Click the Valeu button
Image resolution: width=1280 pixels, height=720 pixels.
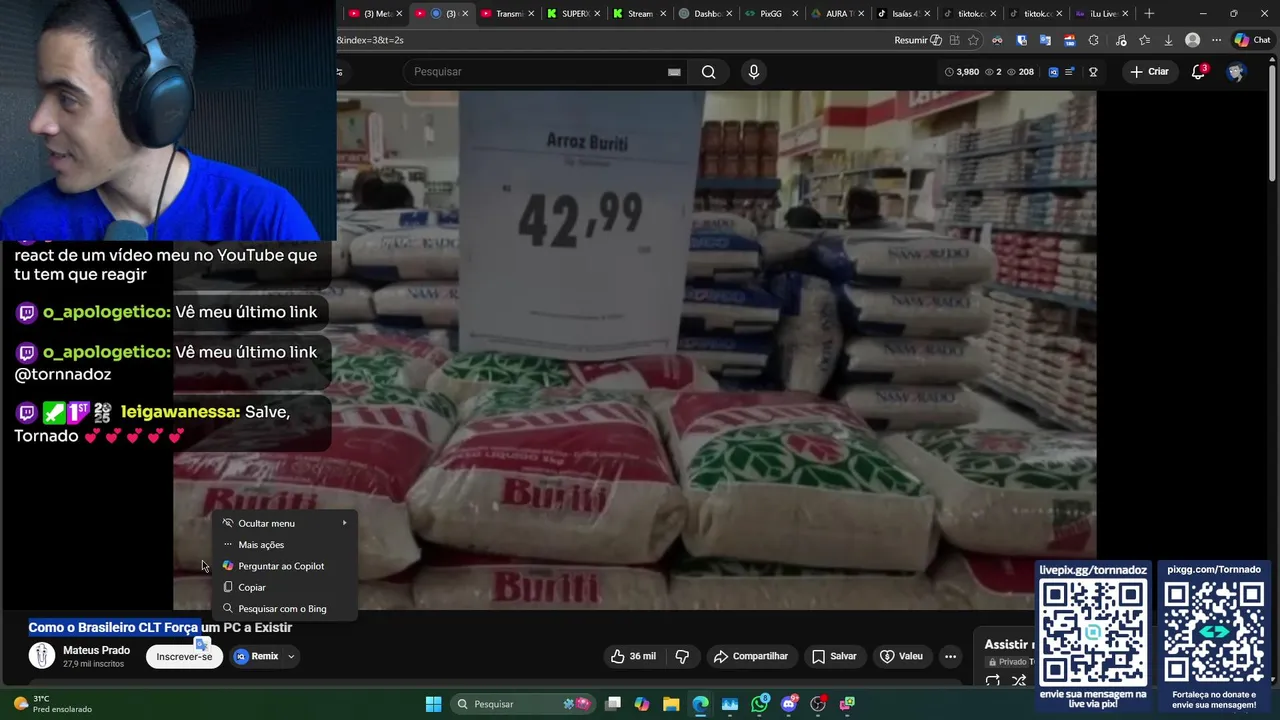point(901,656)
